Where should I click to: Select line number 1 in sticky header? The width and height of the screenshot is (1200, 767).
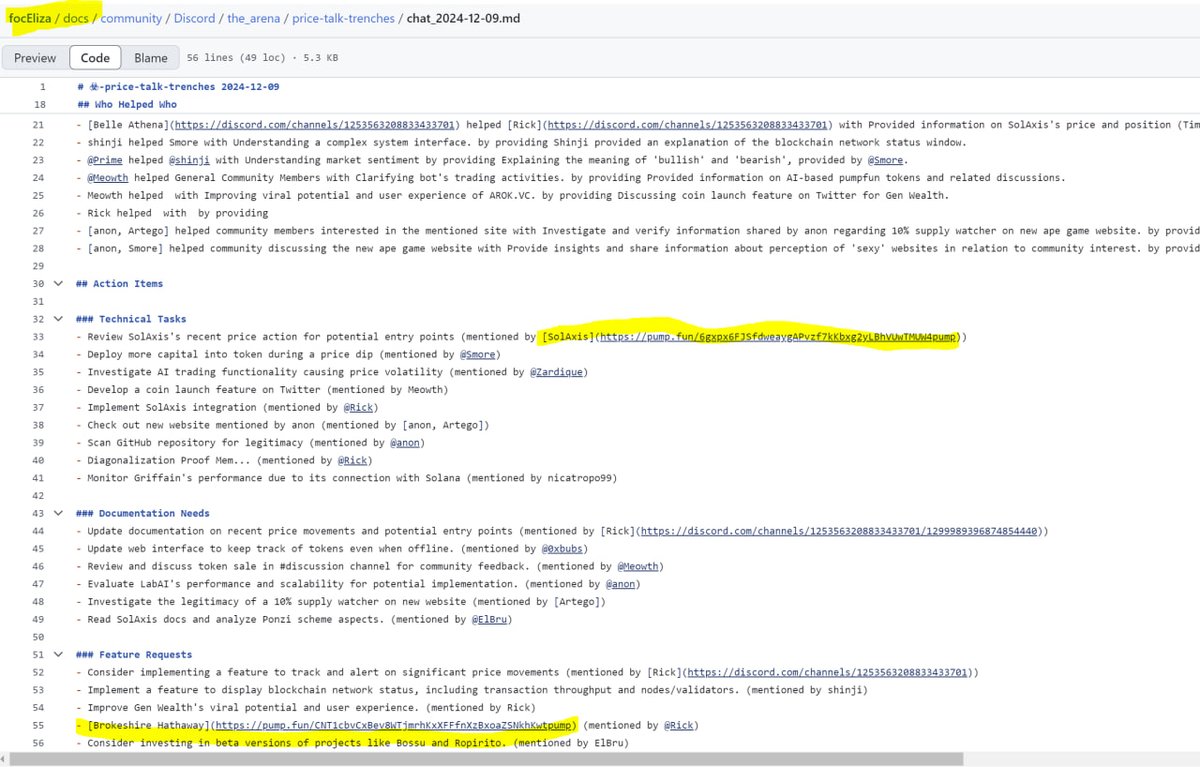point(41,87)
